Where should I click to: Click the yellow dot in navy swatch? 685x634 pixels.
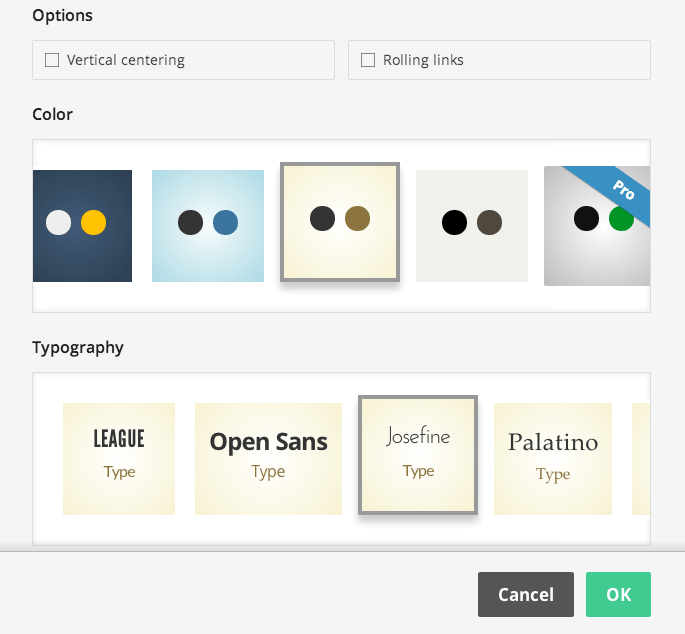(93, 222)
